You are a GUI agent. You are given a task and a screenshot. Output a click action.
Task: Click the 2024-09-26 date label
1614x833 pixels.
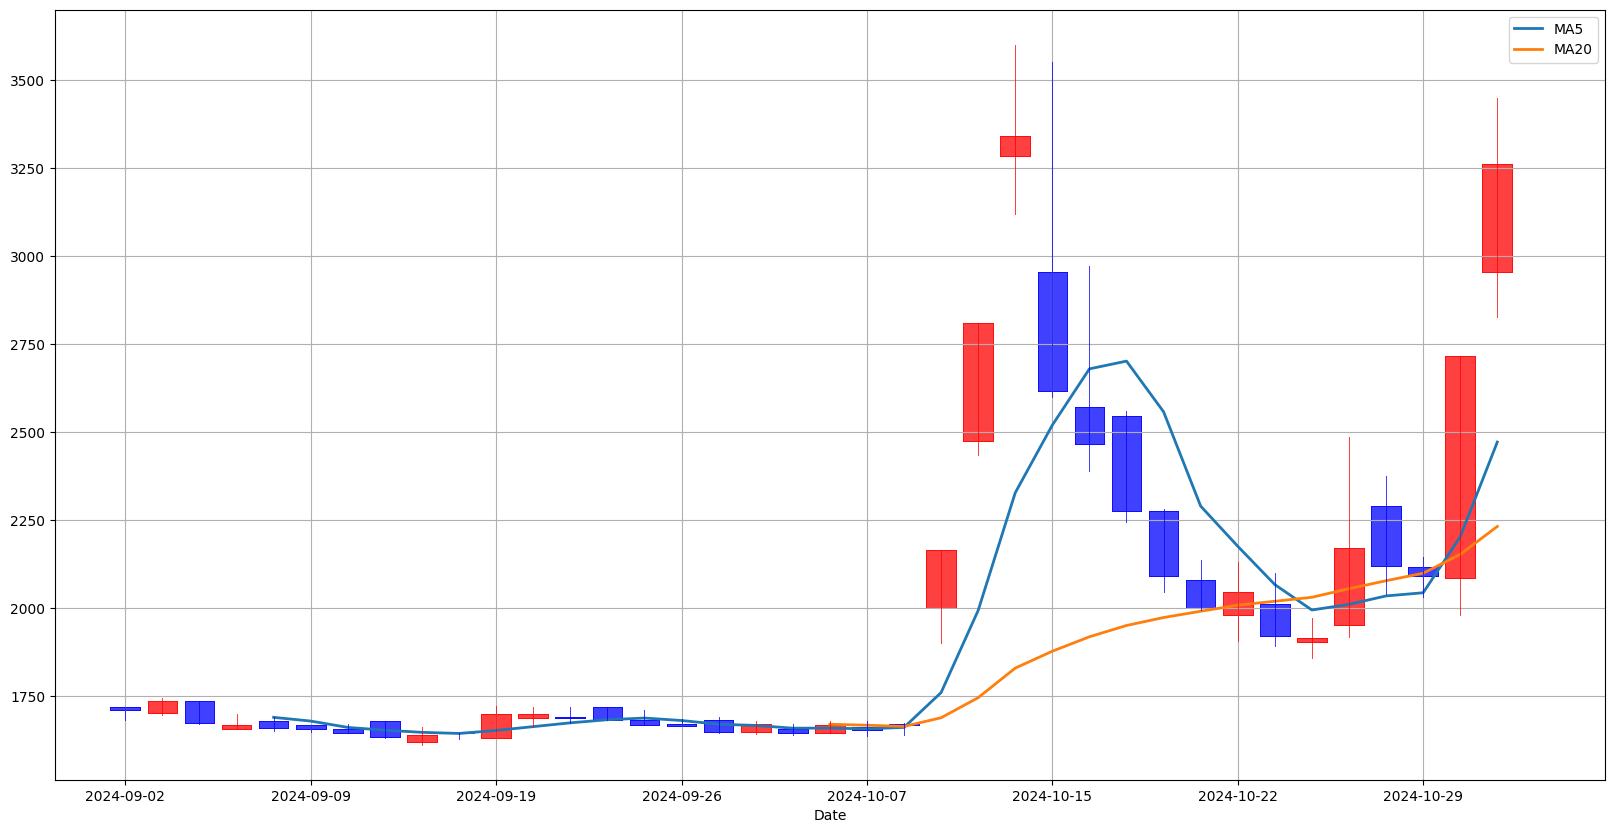[x=682, y=796]
